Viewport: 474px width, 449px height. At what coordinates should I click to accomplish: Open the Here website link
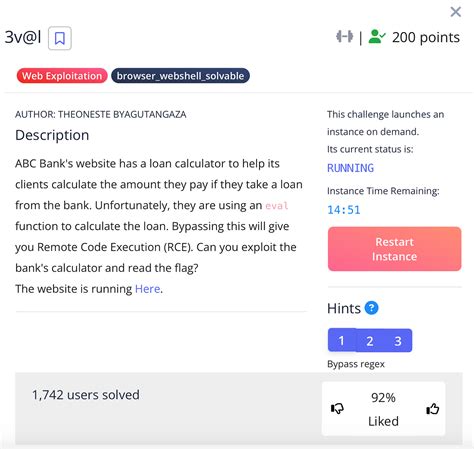(x=147, y=289)
